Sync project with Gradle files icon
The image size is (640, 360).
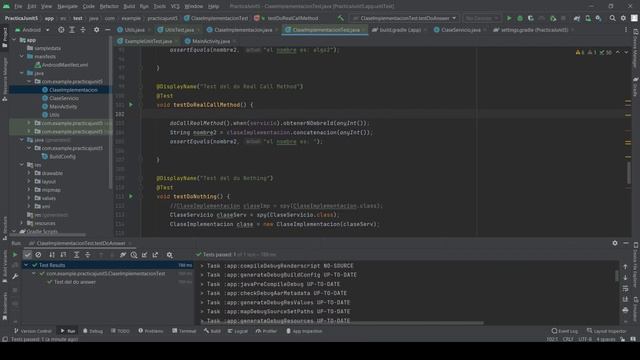click(x=577, y=18)
